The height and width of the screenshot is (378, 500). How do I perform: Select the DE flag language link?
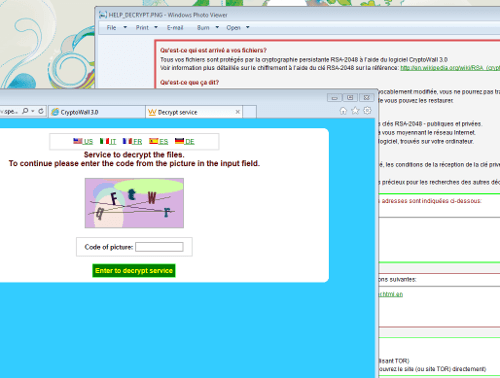[x=185, y=141]
